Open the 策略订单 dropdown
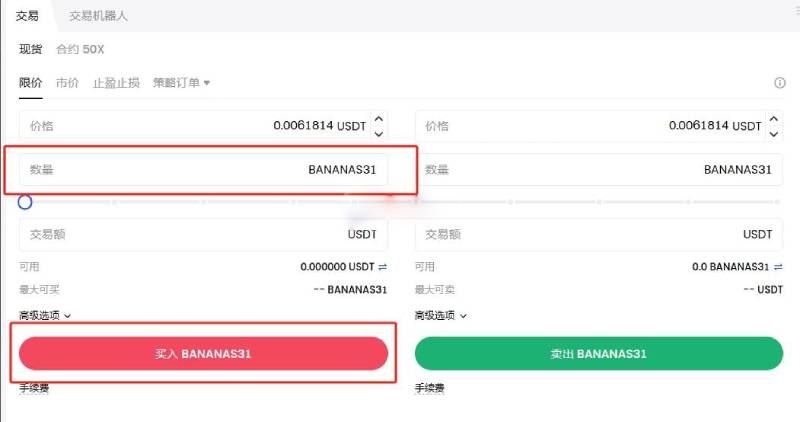 (x=181, y=83)
